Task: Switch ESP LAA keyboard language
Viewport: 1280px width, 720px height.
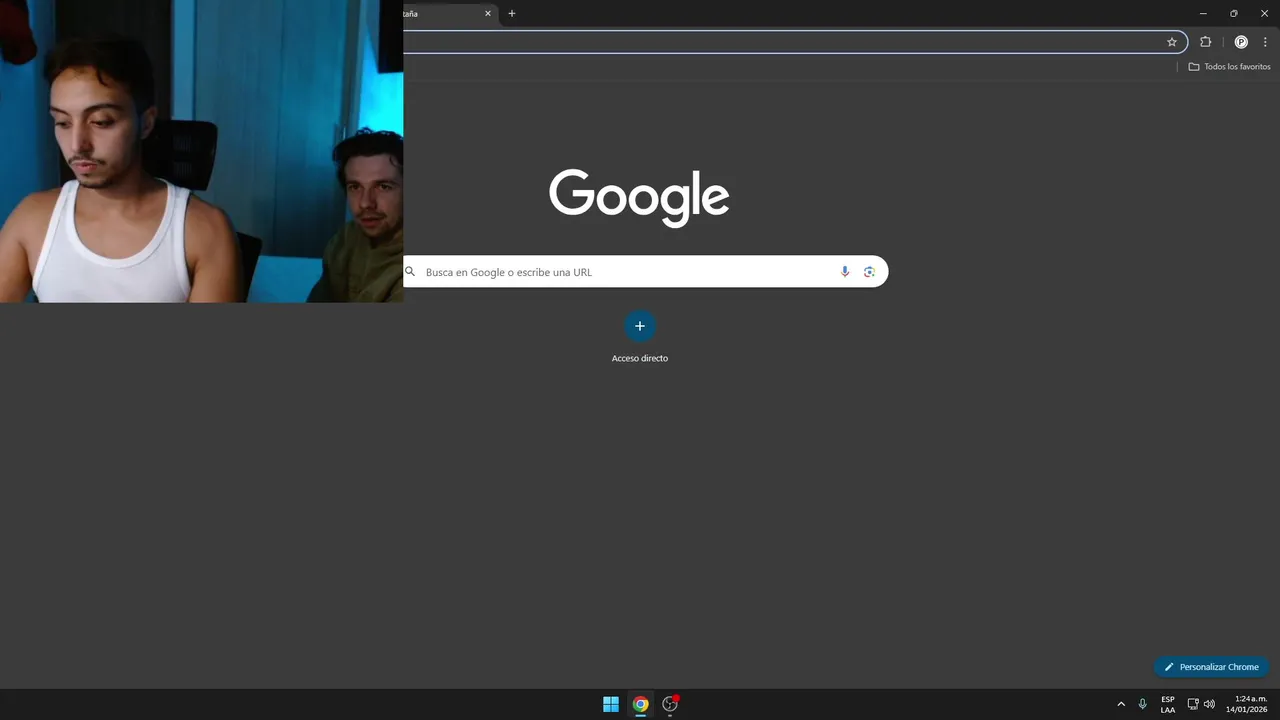Action: point(1168,704)
